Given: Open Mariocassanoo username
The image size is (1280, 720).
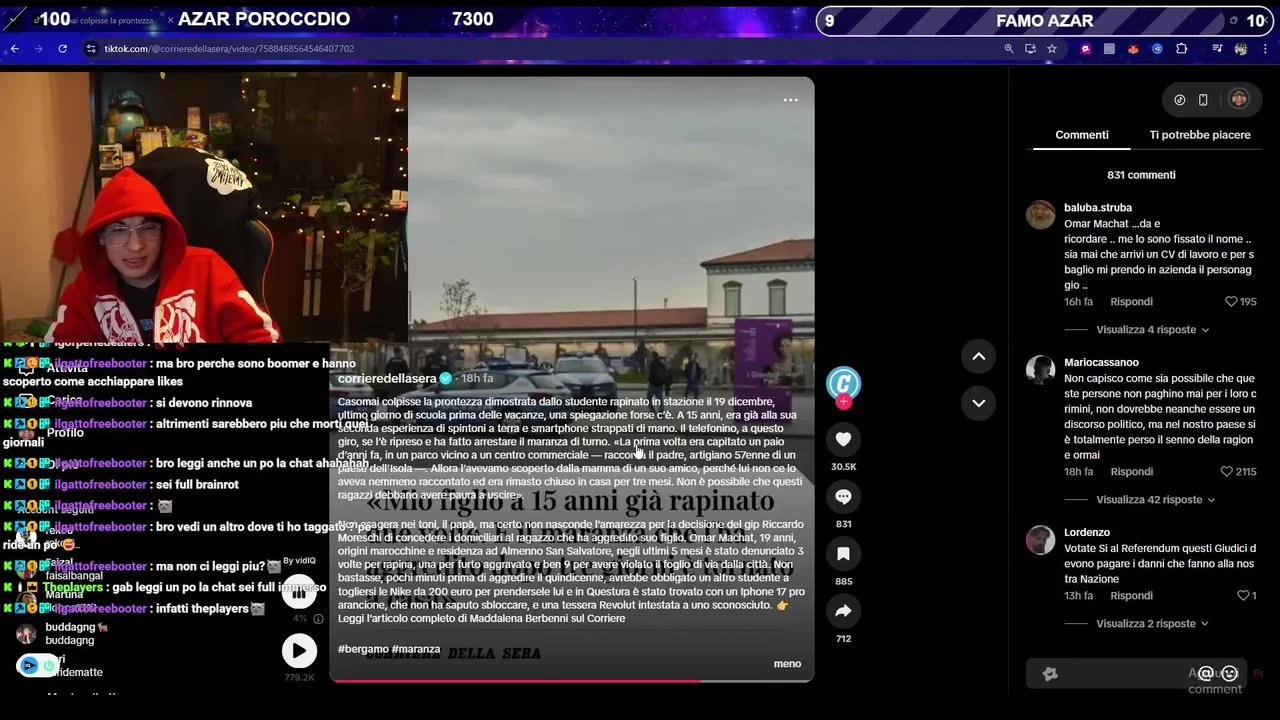Looking at the screenshot, I should pos(1101,362).
